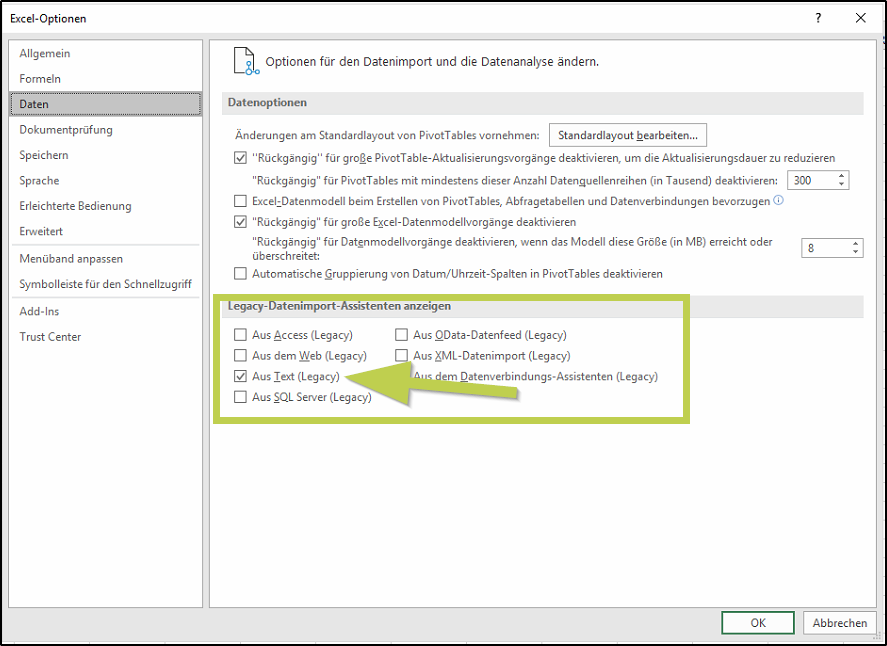This screenshot has width=887, height=646.
Task: Click the data import options header icon
Action: click(245, 61)
